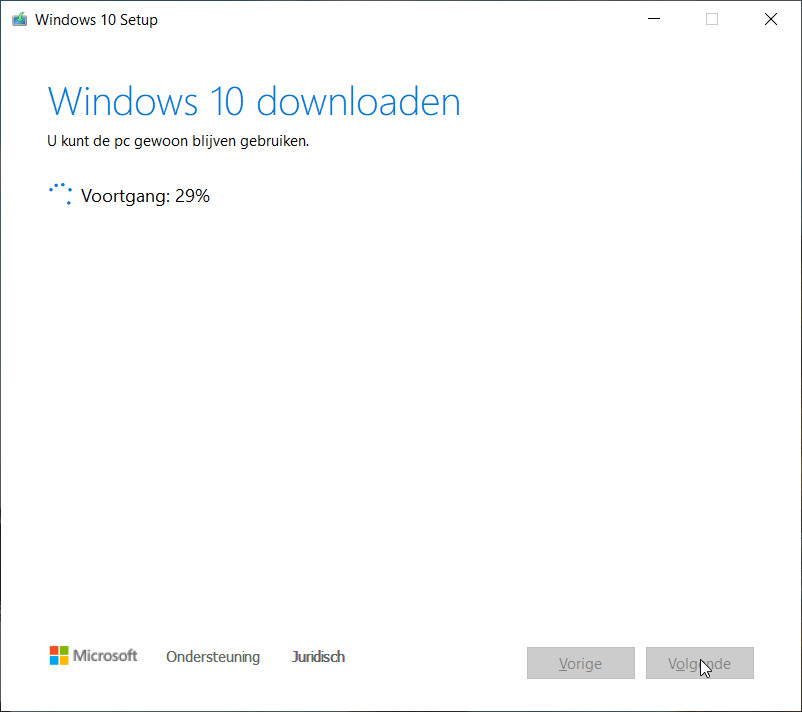The height and width of the screenshot is (712, 802).
Task: Click the 'Voortgang' progress label
Action: tap(125, 196)
